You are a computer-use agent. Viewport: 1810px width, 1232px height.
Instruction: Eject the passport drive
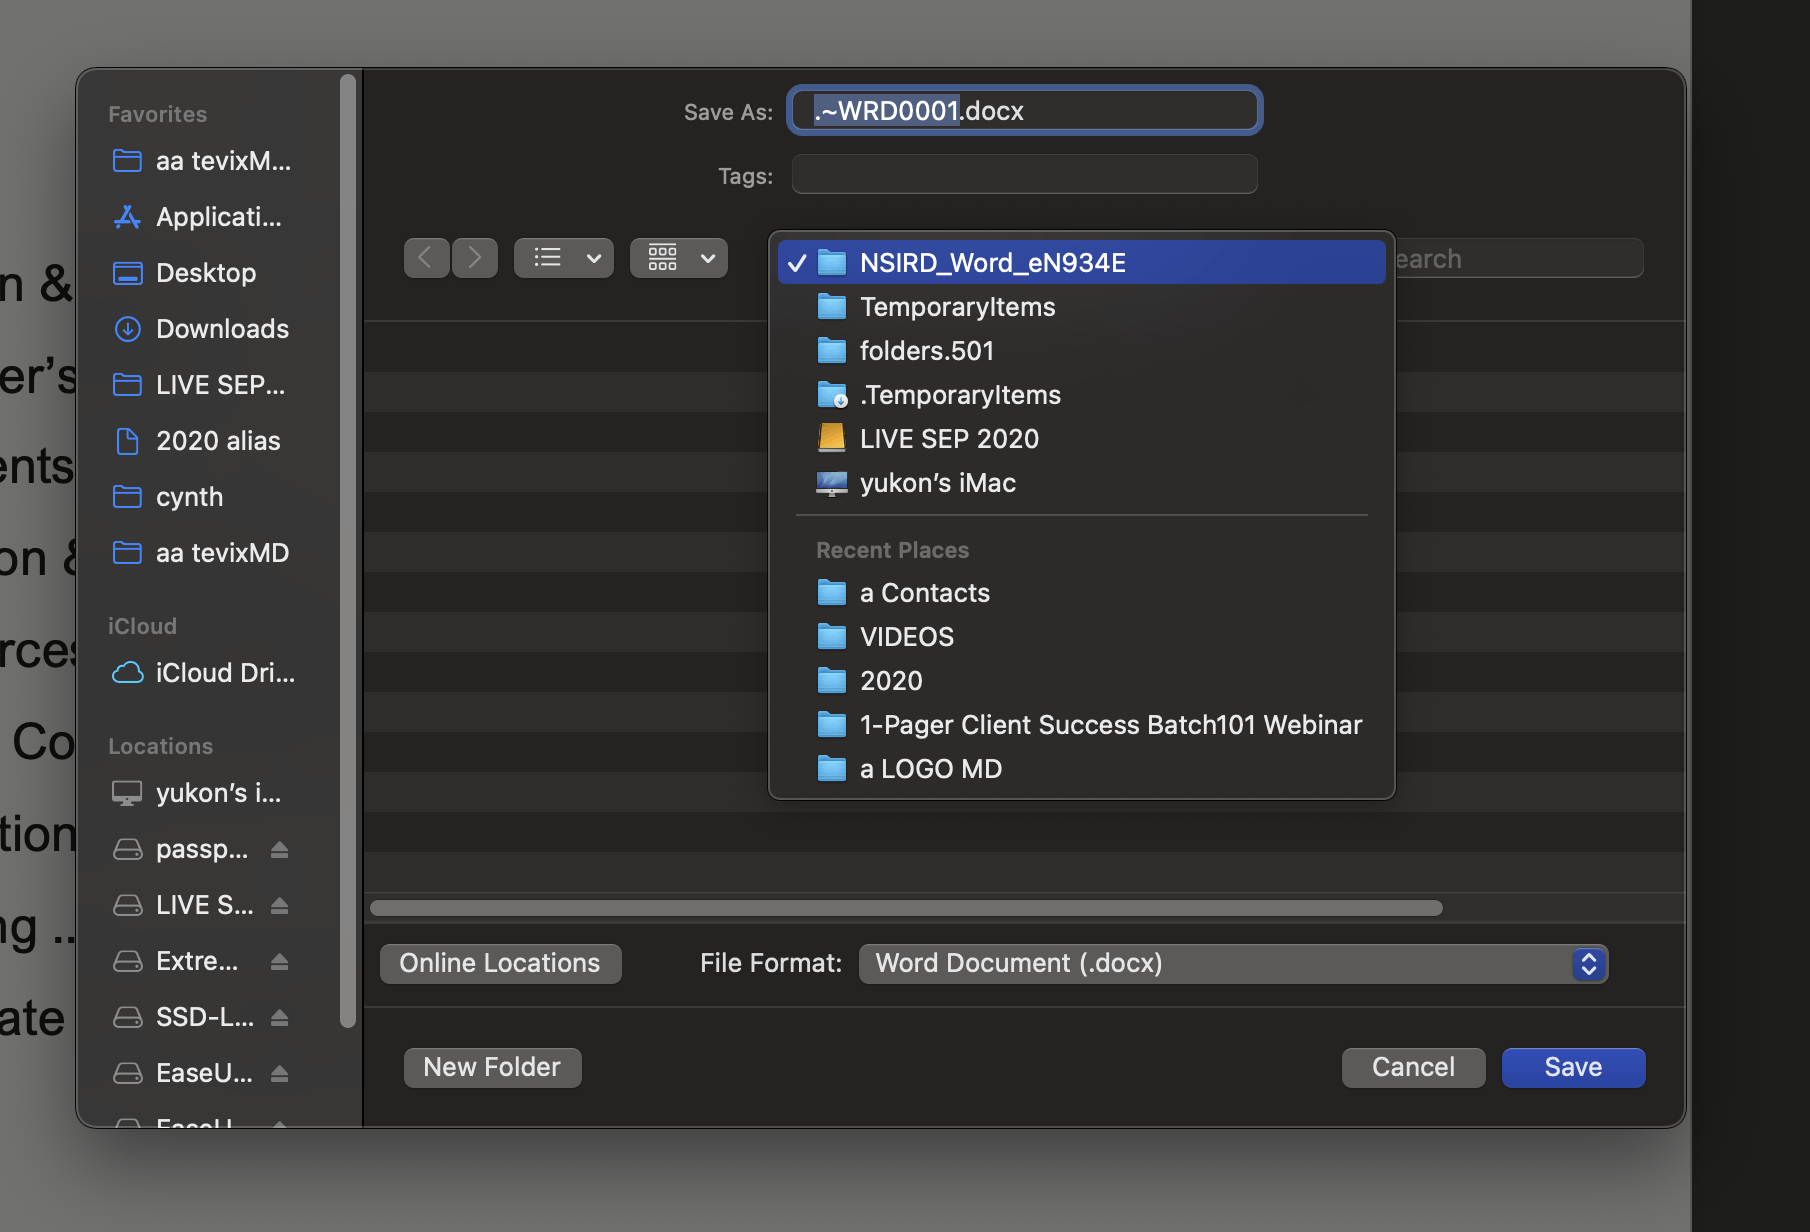coord(281,848)
